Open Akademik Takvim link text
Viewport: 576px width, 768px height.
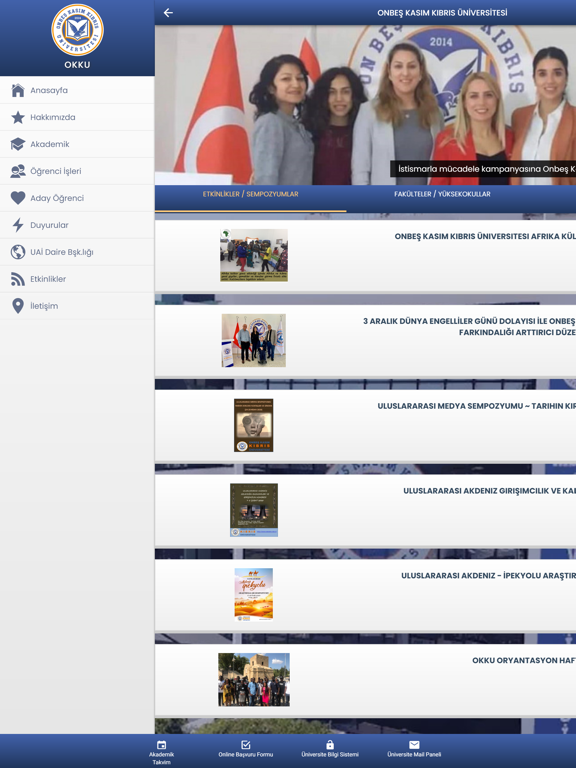tap(161, 758)
